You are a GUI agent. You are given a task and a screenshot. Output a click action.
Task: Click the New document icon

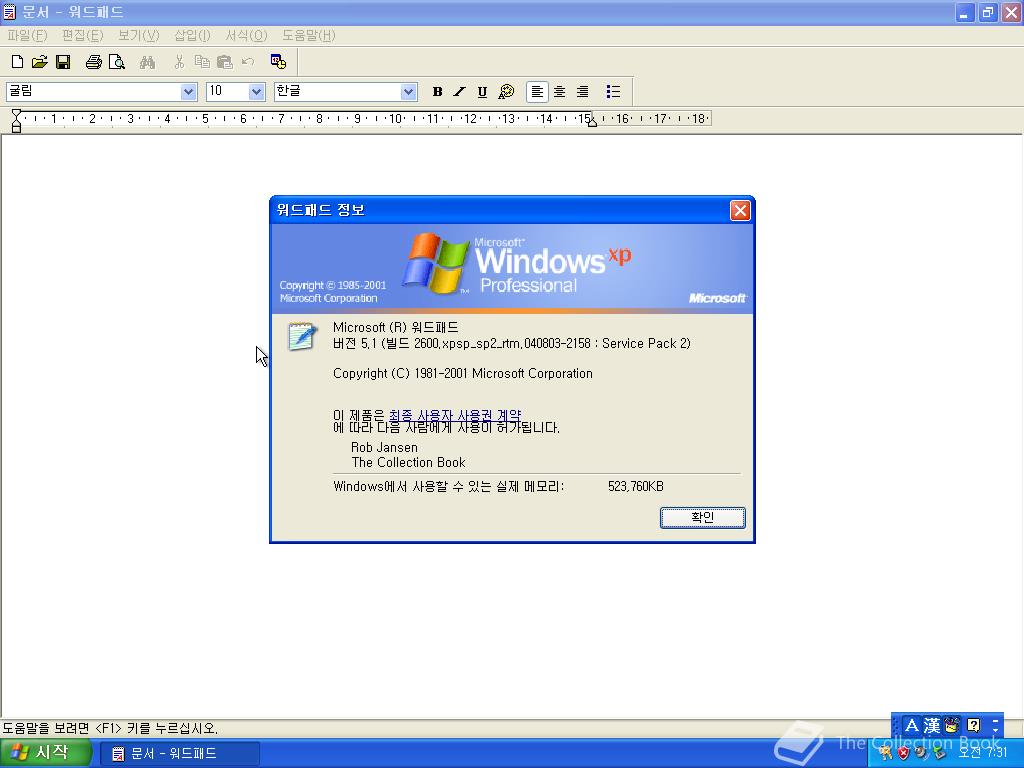pyautogui.click(x=18, y=62)
